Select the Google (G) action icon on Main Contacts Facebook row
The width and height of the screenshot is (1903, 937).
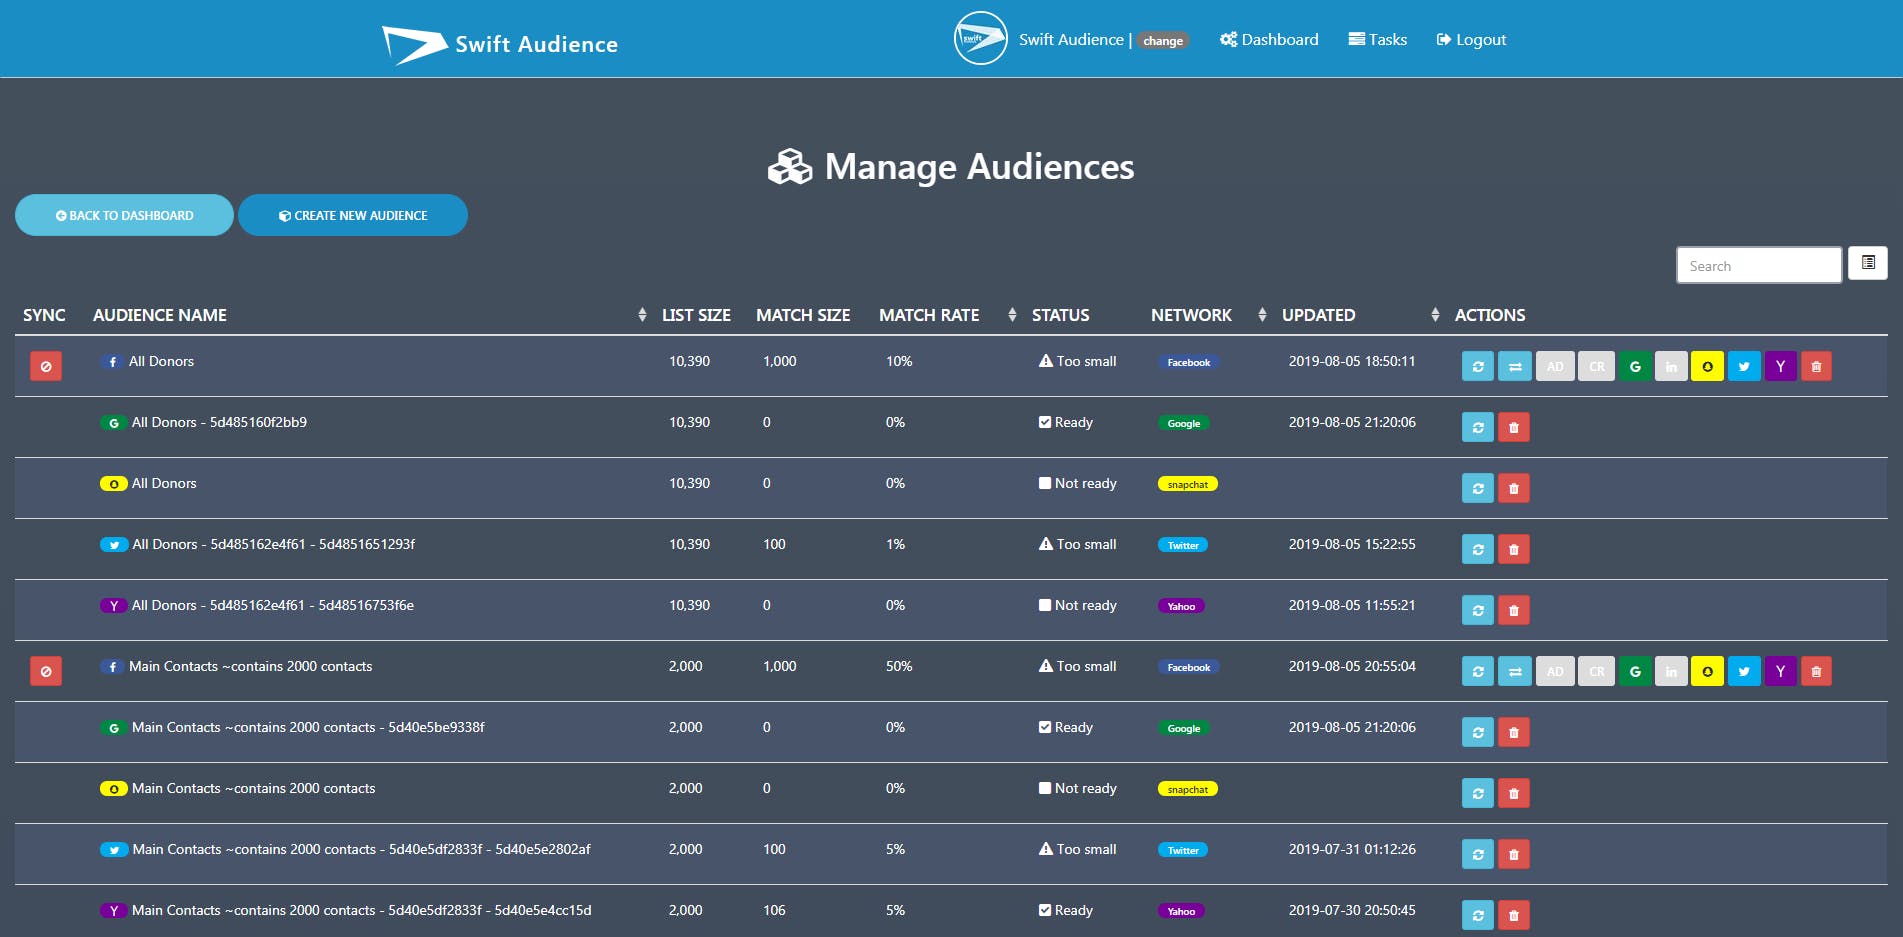1635,671
